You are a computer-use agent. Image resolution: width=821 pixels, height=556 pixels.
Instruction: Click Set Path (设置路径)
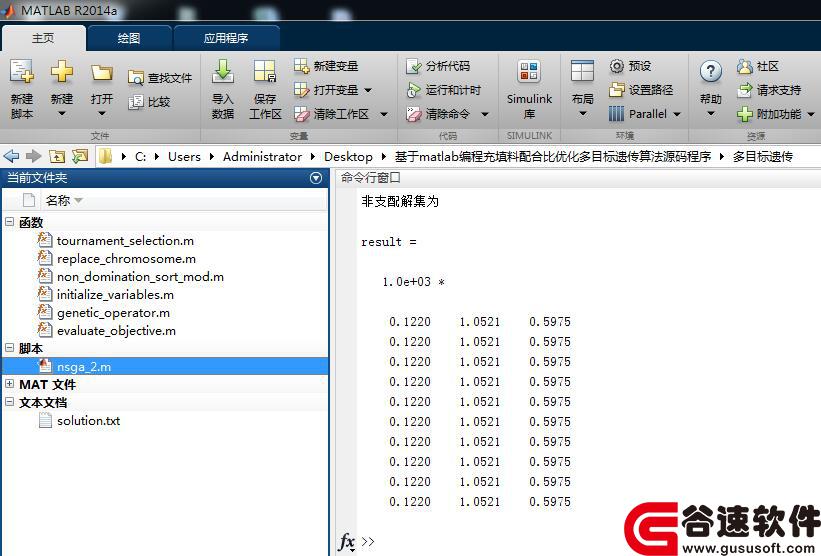pyautogui.click(x=641, y=90)
